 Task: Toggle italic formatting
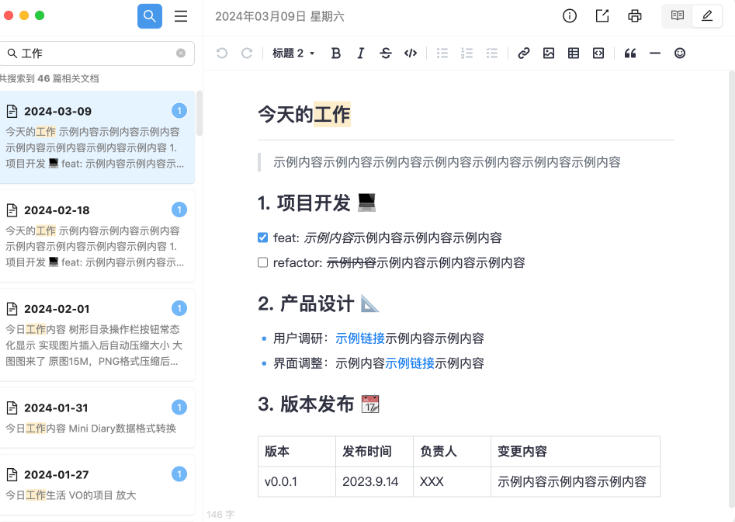point(360,53)
